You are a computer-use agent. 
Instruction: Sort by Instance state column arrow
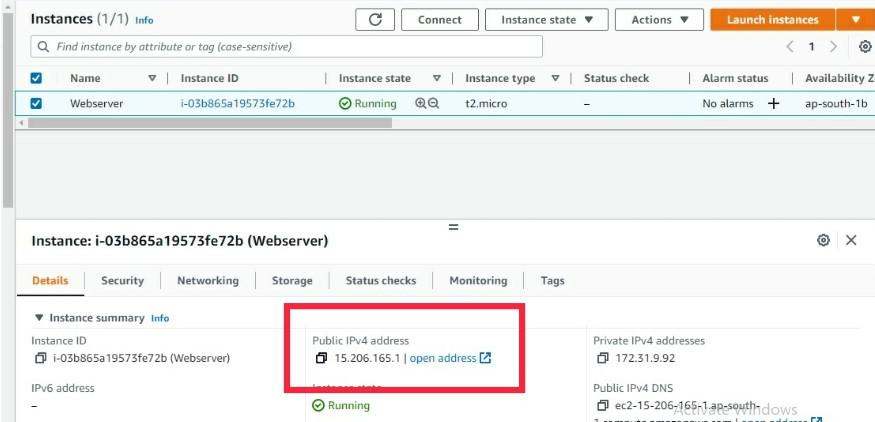pyautogui.click(x=437, y=79)
